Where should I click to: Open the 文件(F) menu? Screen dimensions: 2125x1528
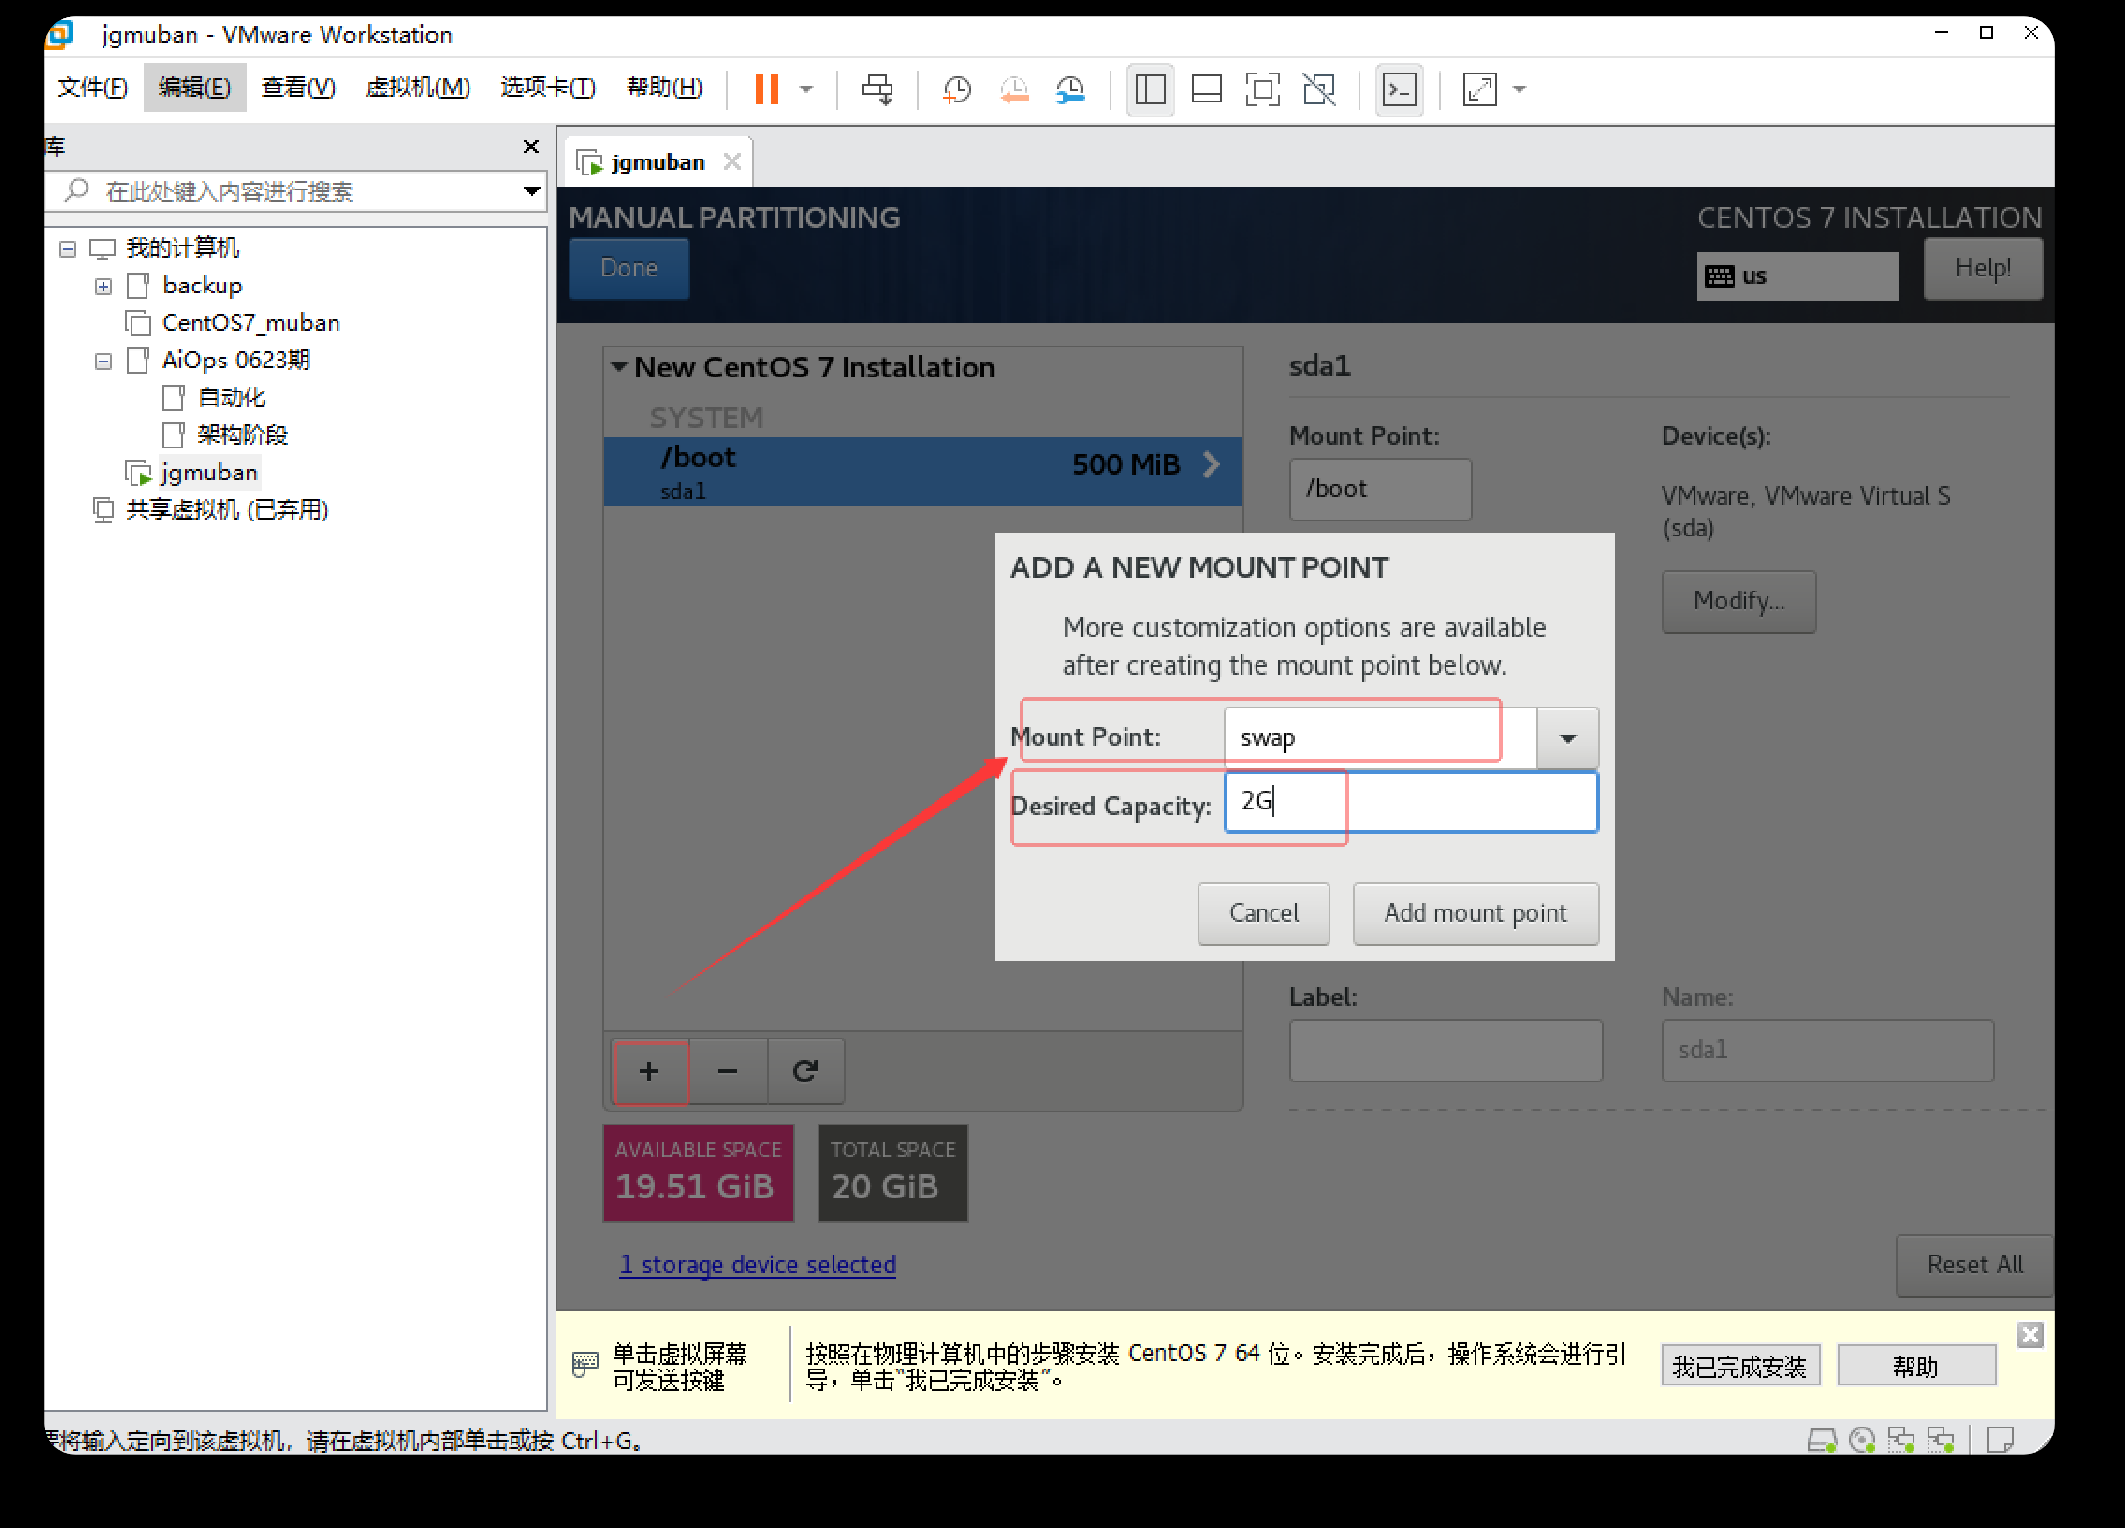pos(92,88)
